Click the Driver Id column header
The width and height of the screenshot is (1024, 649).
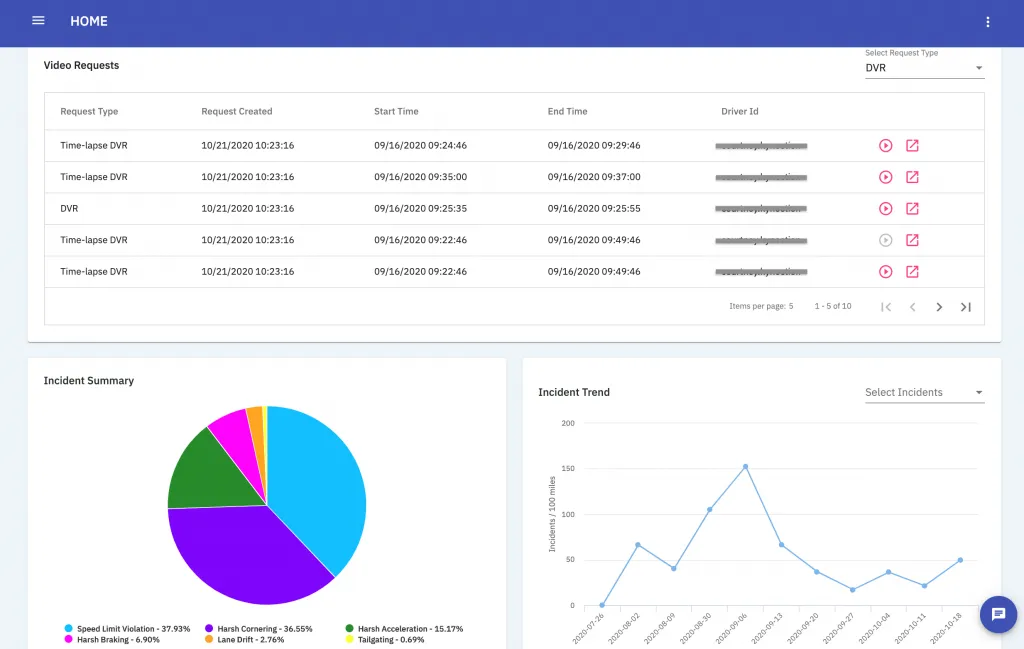[x=739, y=112]
